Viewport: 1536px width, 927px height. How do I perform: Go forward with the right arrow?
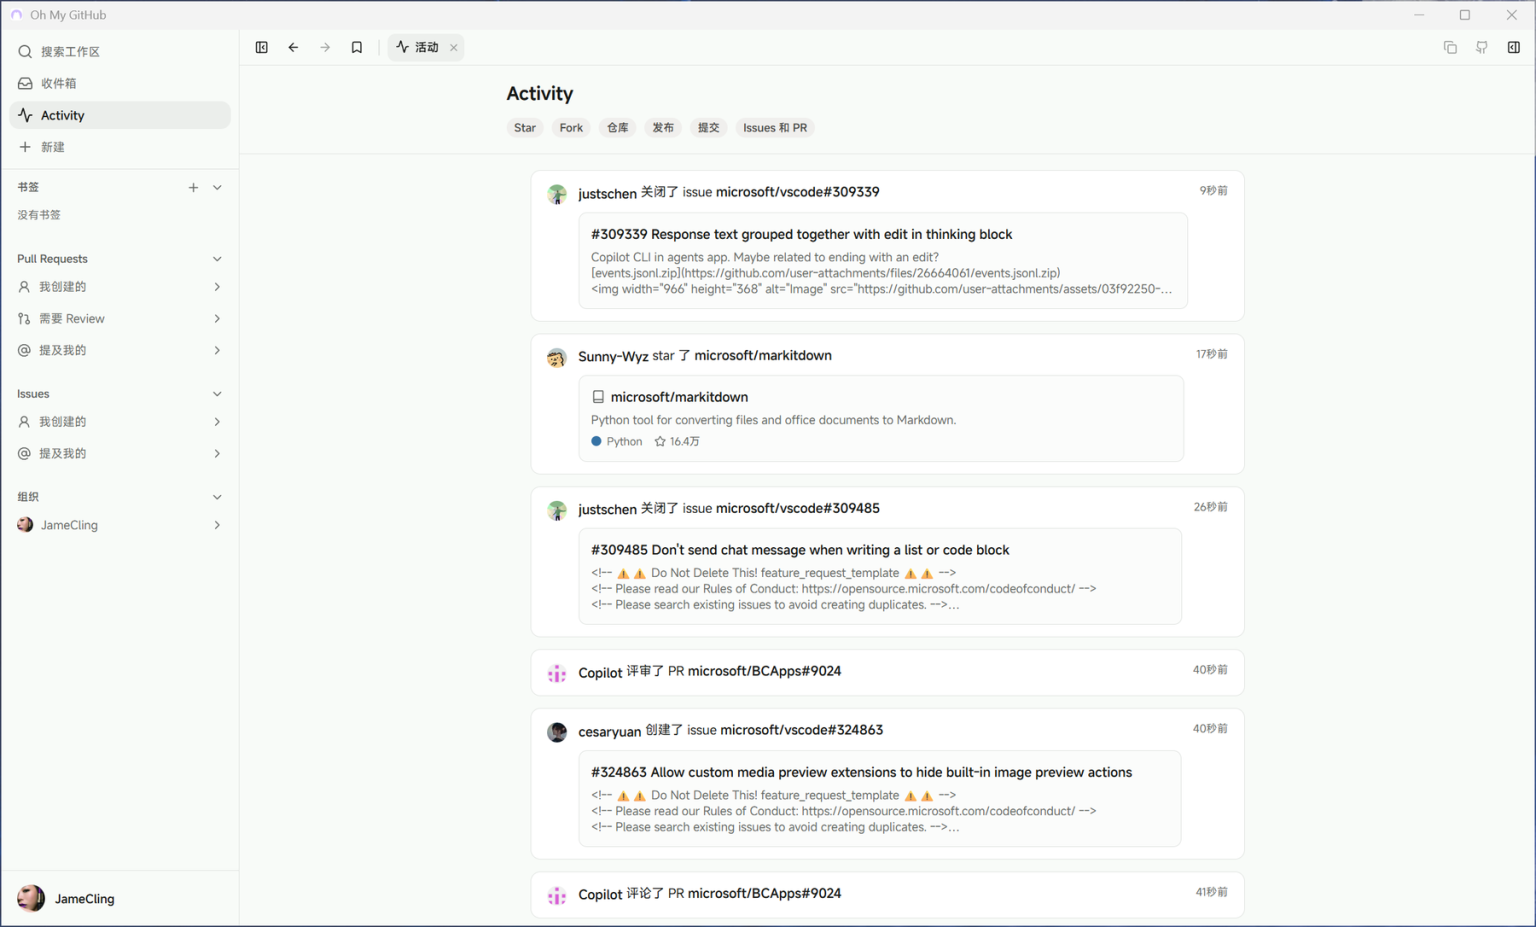[325, 47]
